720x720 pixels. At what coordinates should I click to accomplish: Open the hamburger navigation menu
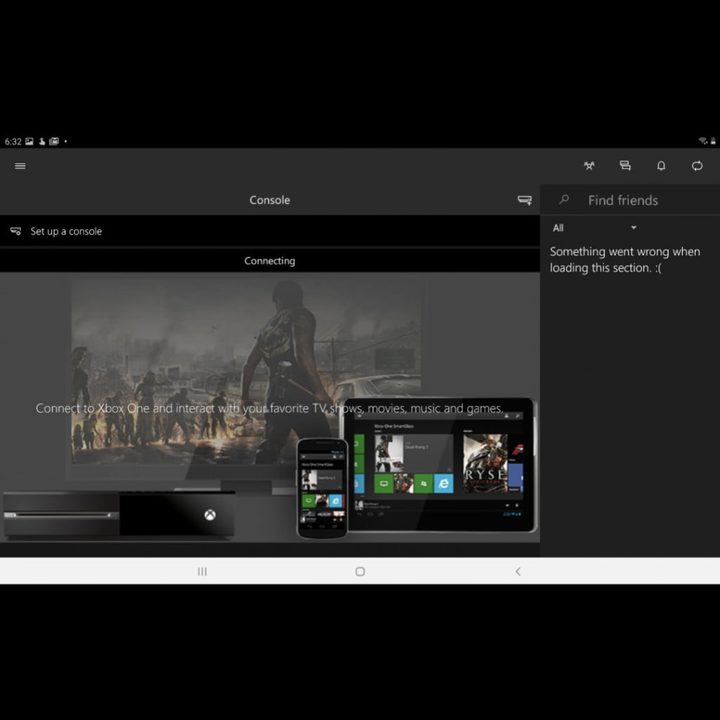tap(20, 166)
